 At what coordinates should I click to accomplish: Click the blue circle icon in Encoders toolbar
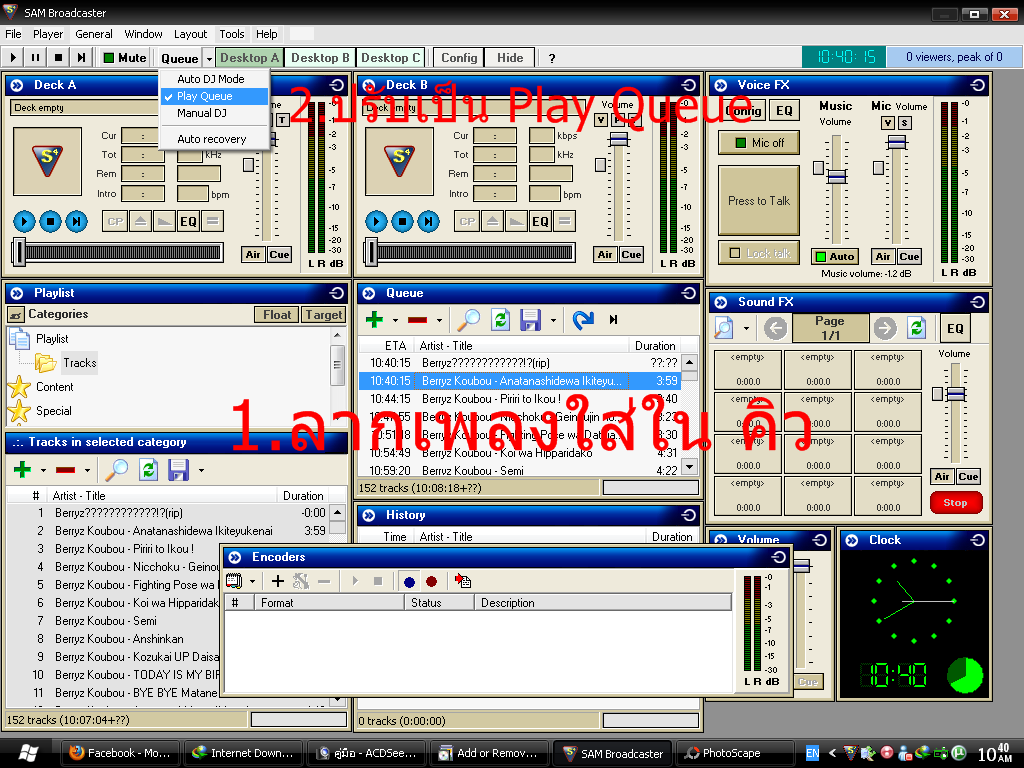tap(409, 581)
